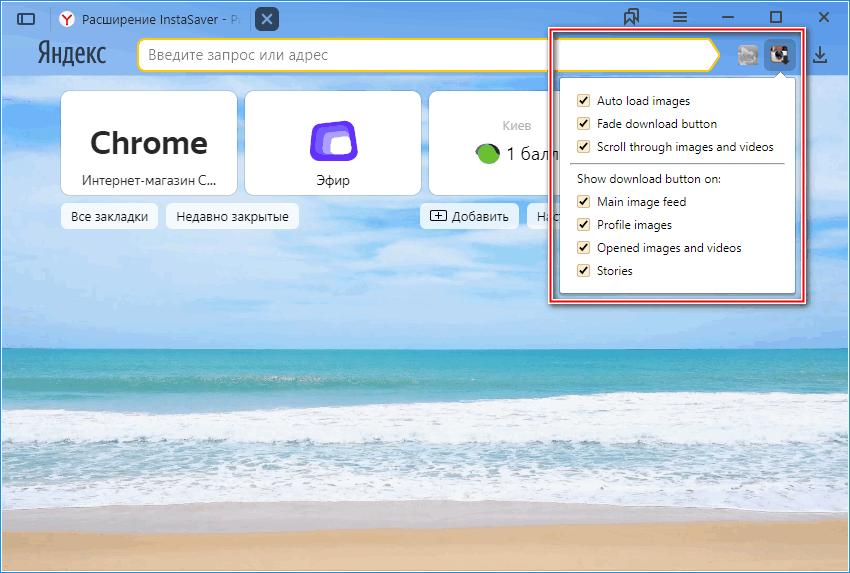
Task: Uncheck Auto load images
Action: pyautogui.click(x=584, y=101)
